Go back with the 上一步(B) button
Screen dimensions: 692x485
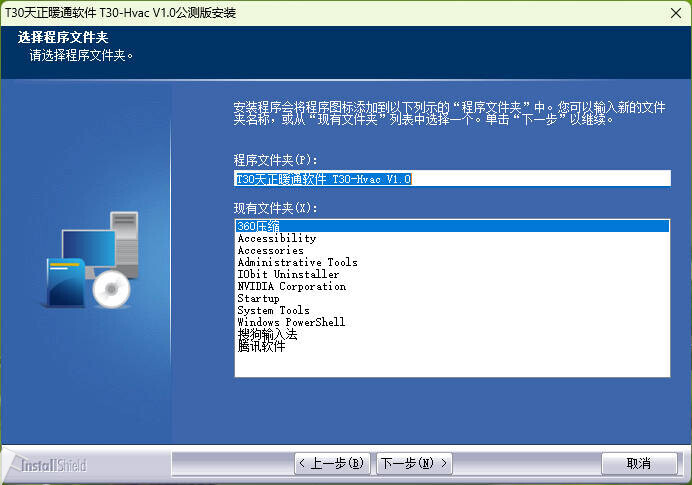point(333,464)
